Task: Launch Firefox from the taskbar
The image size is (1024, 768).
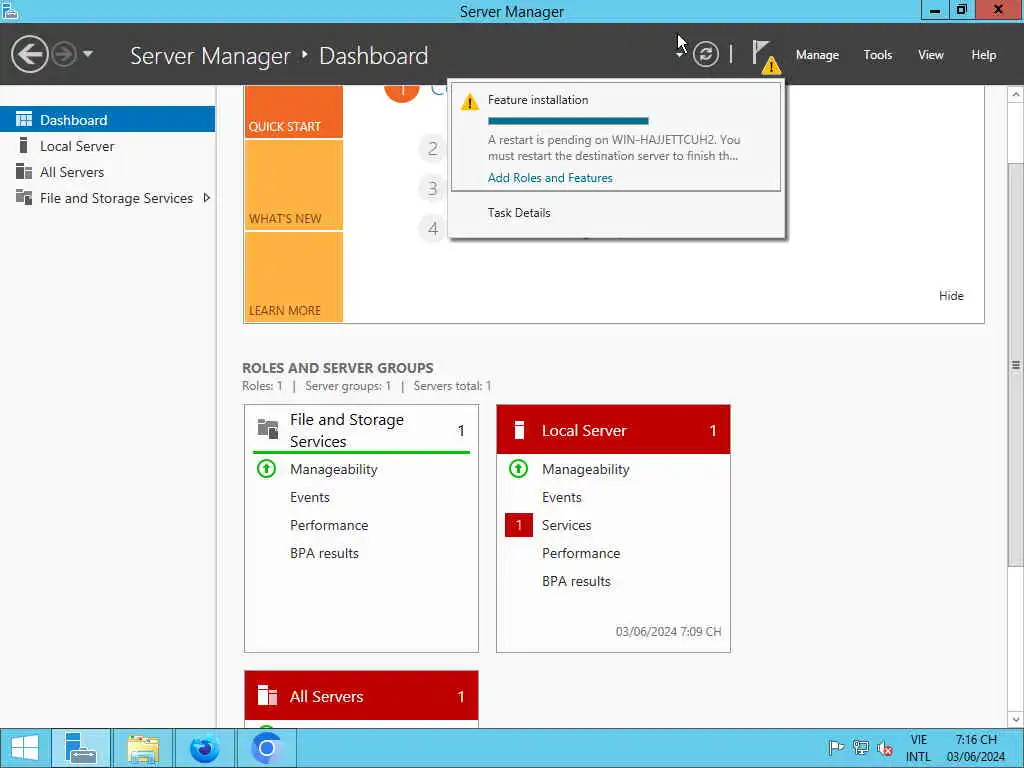Action: click(x=204, y=748)
